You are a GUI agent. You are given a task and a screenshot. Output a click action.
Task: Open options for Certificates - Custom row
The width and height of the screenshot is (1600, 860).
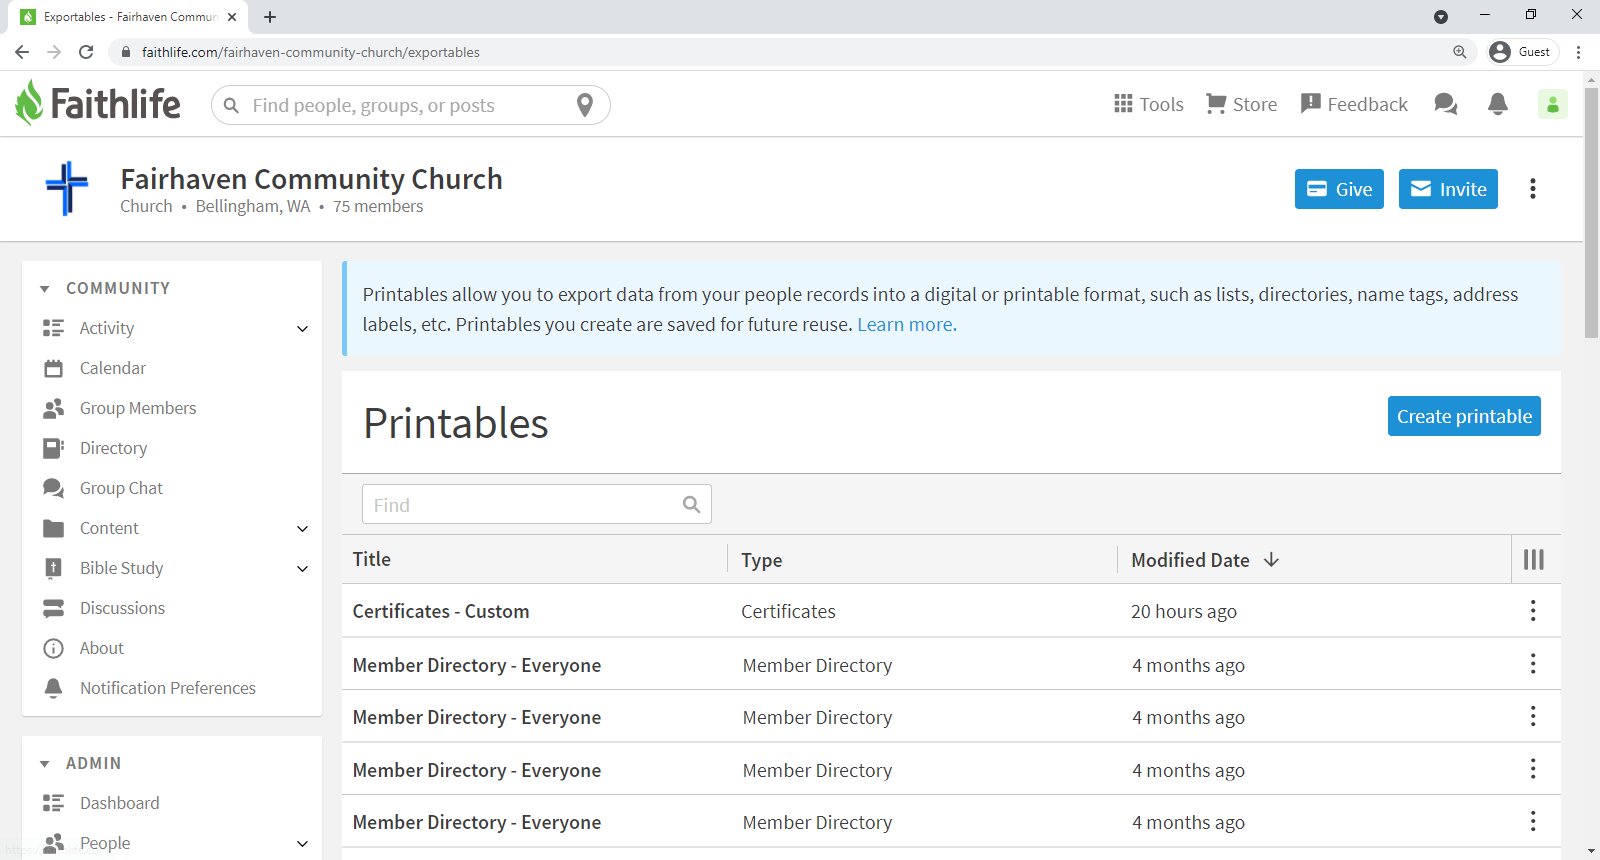point(1533,611)
